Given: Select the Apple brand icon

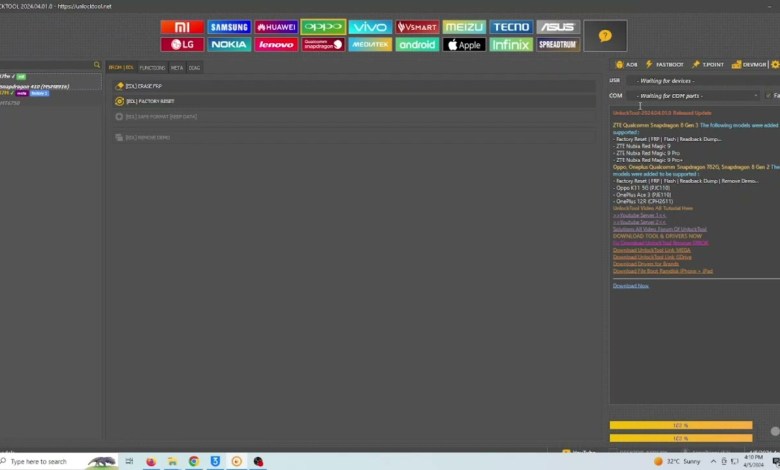Looking at the screenshot, I should [464, 45].
